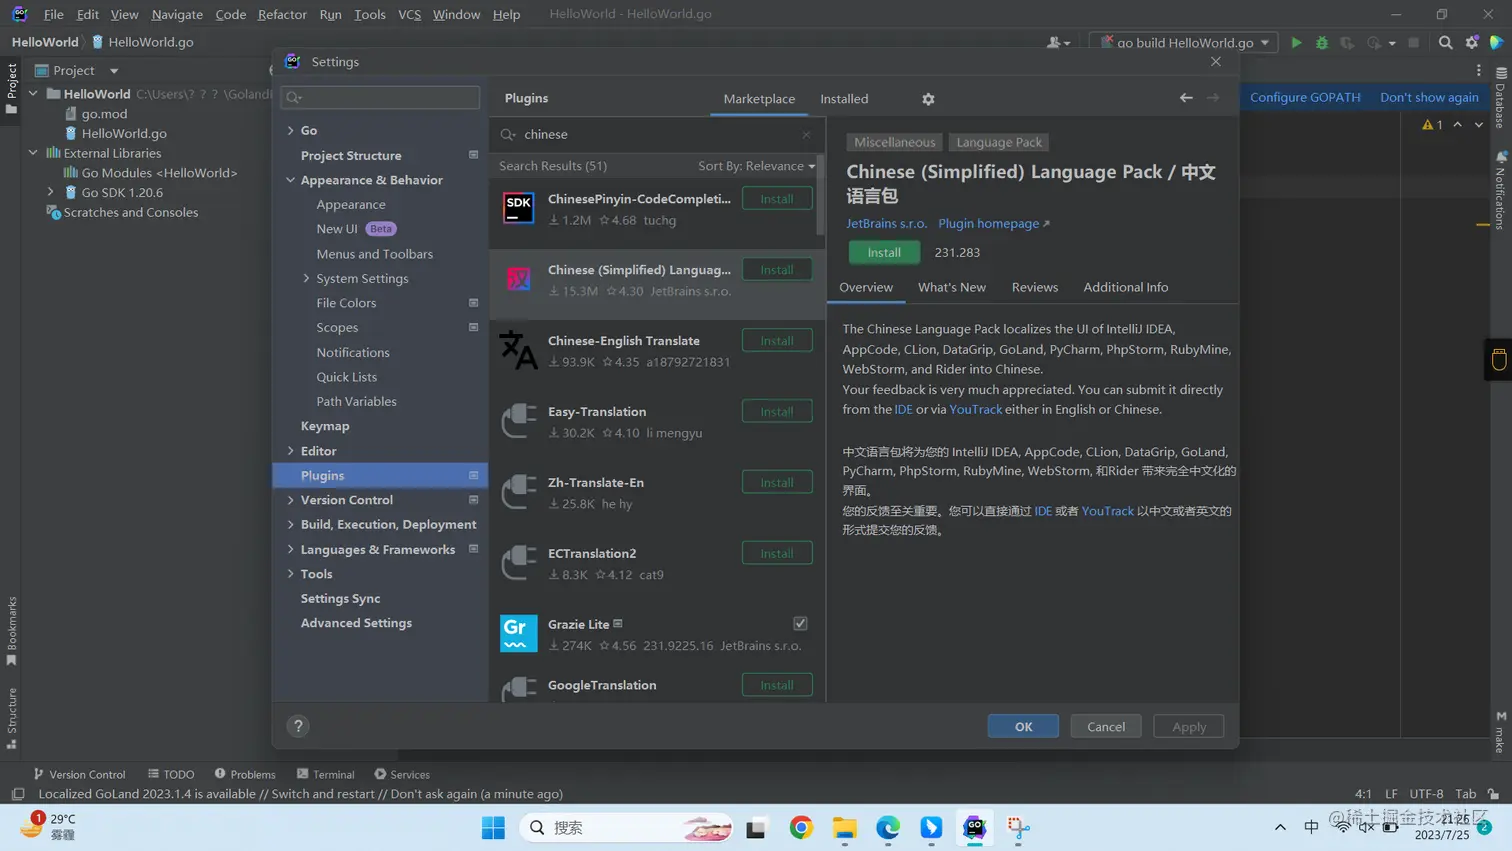
Task: Select the Chinese-English Translate plugin icon
Action: click(x=518, y=350)
